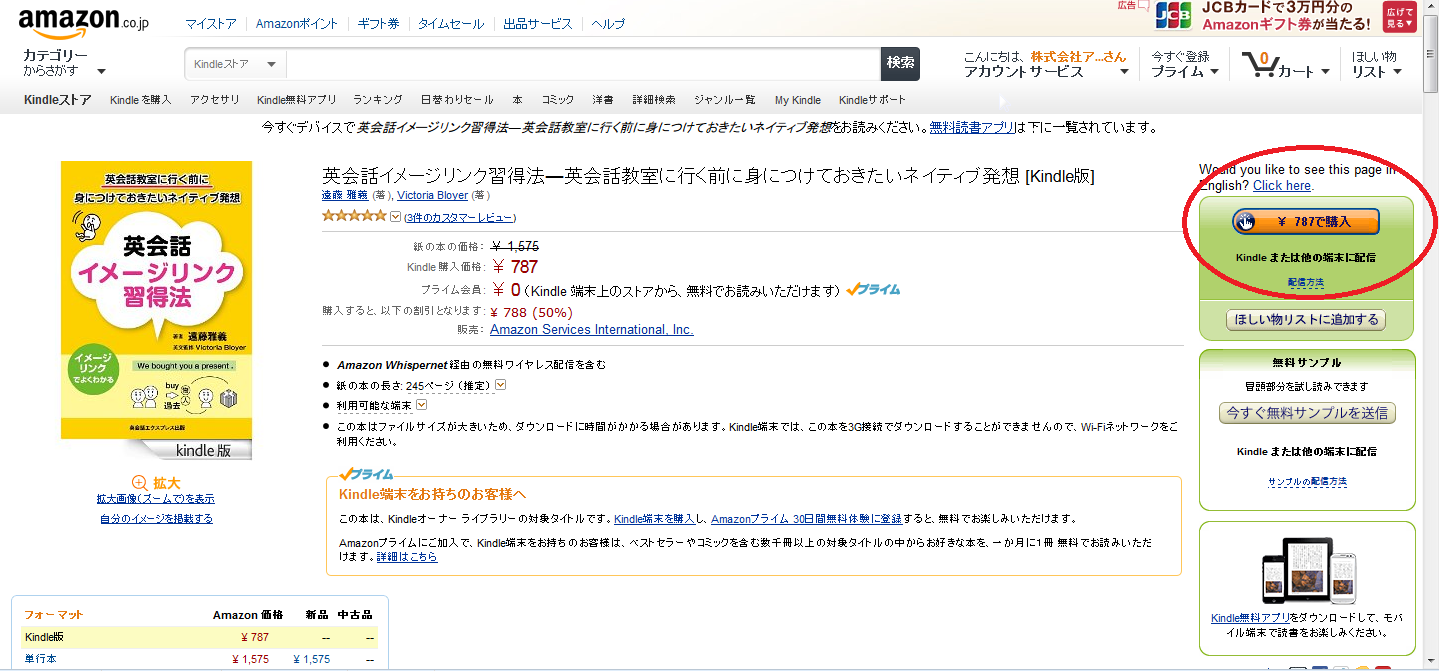Expand the 紙の本の長さ page count arrow

pyautogui.click(x=501, y=385)
